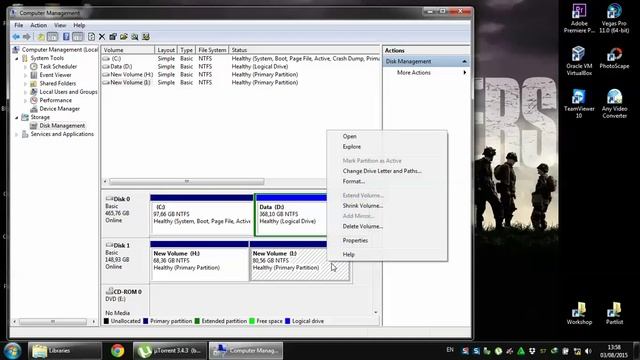Choose Help in the context menu
Screen dimensions: 640x360
(387, 254)
